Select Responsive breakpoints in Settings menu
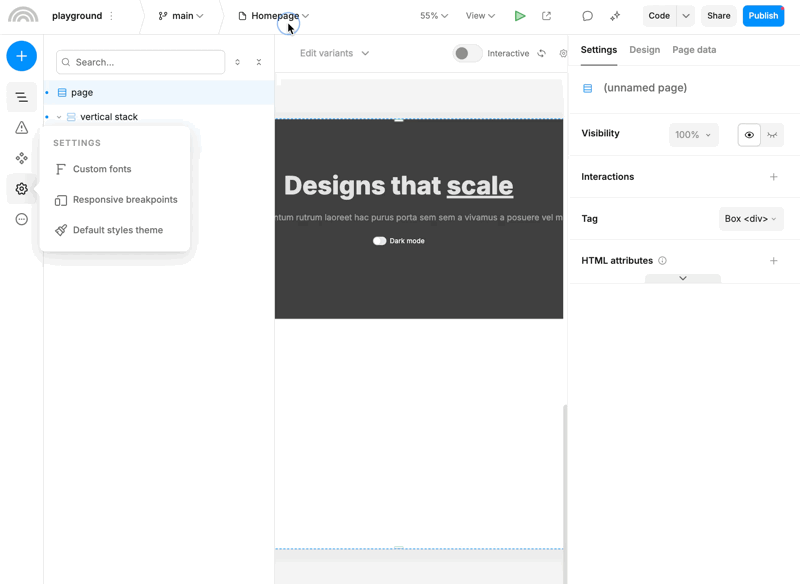Image resolution: width=800 pixels, height=584 pixels. [x=115, y=199]
